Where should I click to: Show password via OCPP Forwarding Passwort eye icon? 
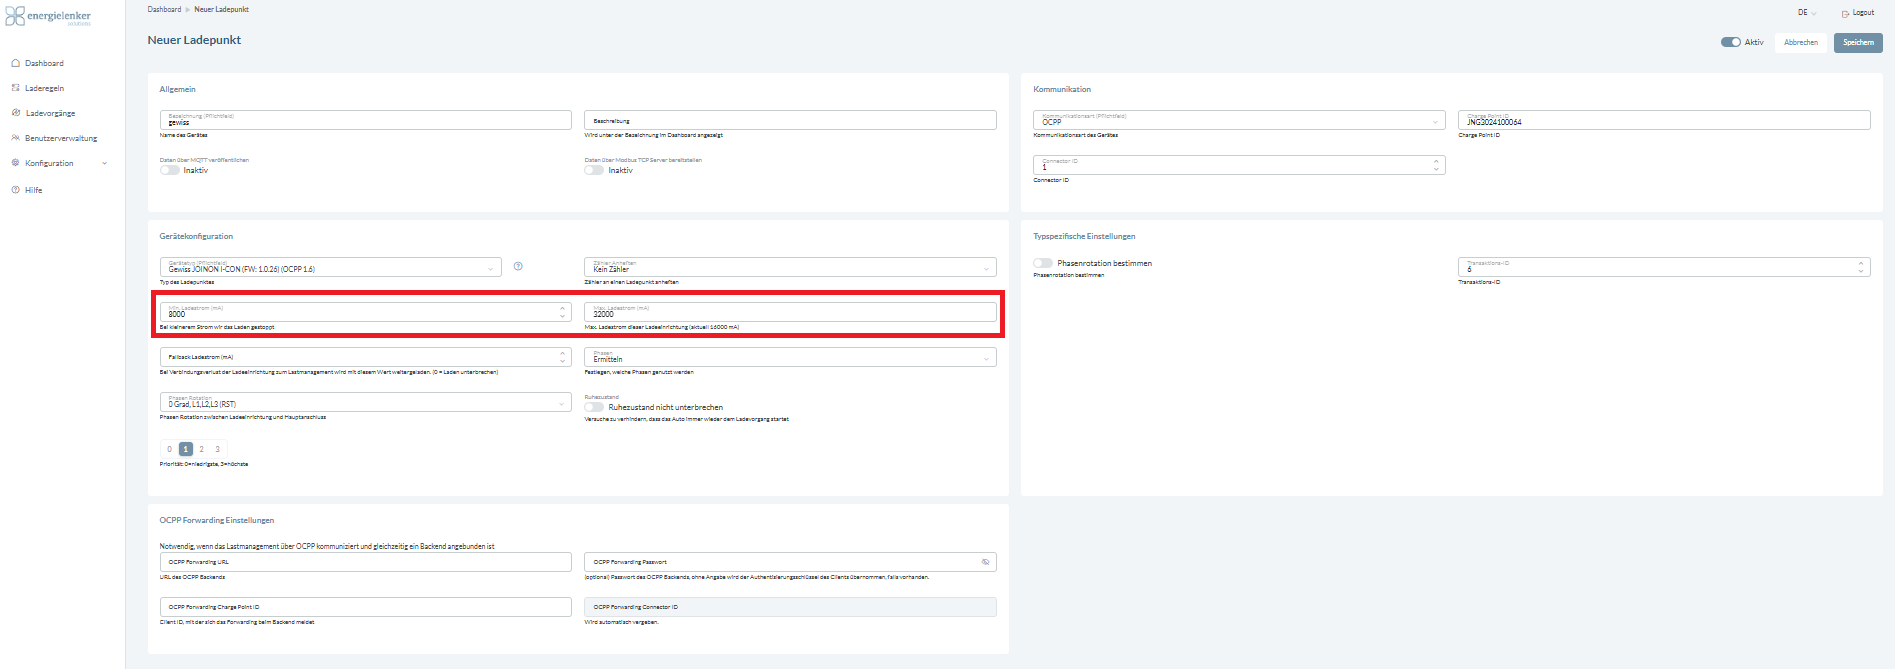click(985, 562)
